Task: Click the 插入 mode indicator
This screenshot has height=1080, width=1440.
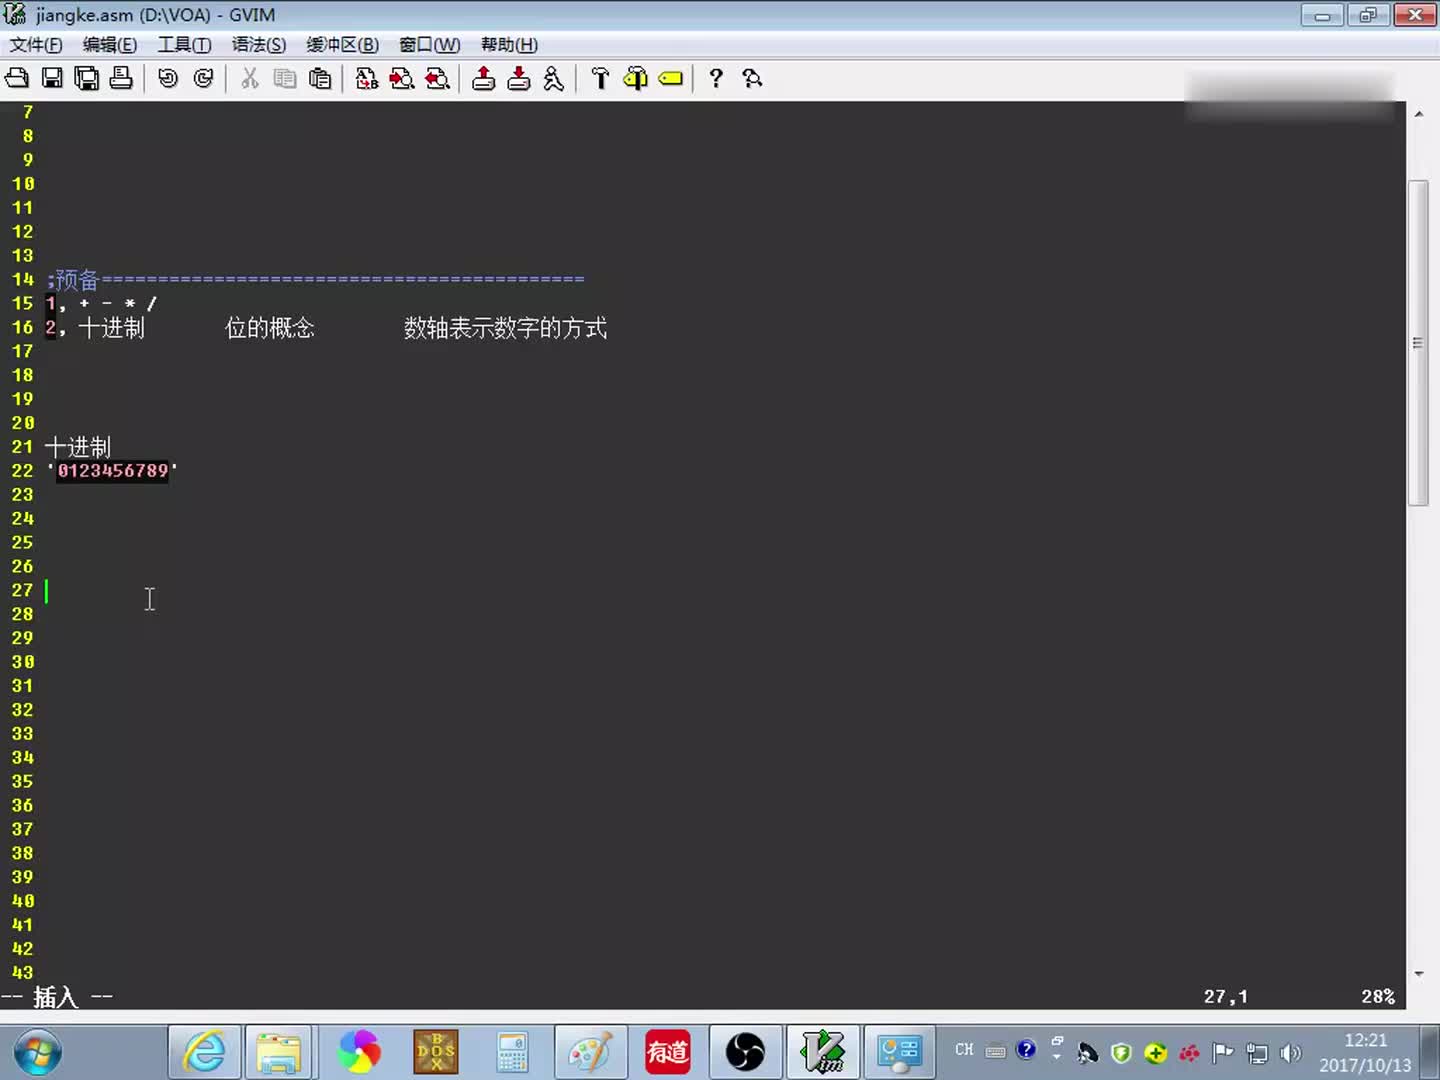Action: (55, 997)
